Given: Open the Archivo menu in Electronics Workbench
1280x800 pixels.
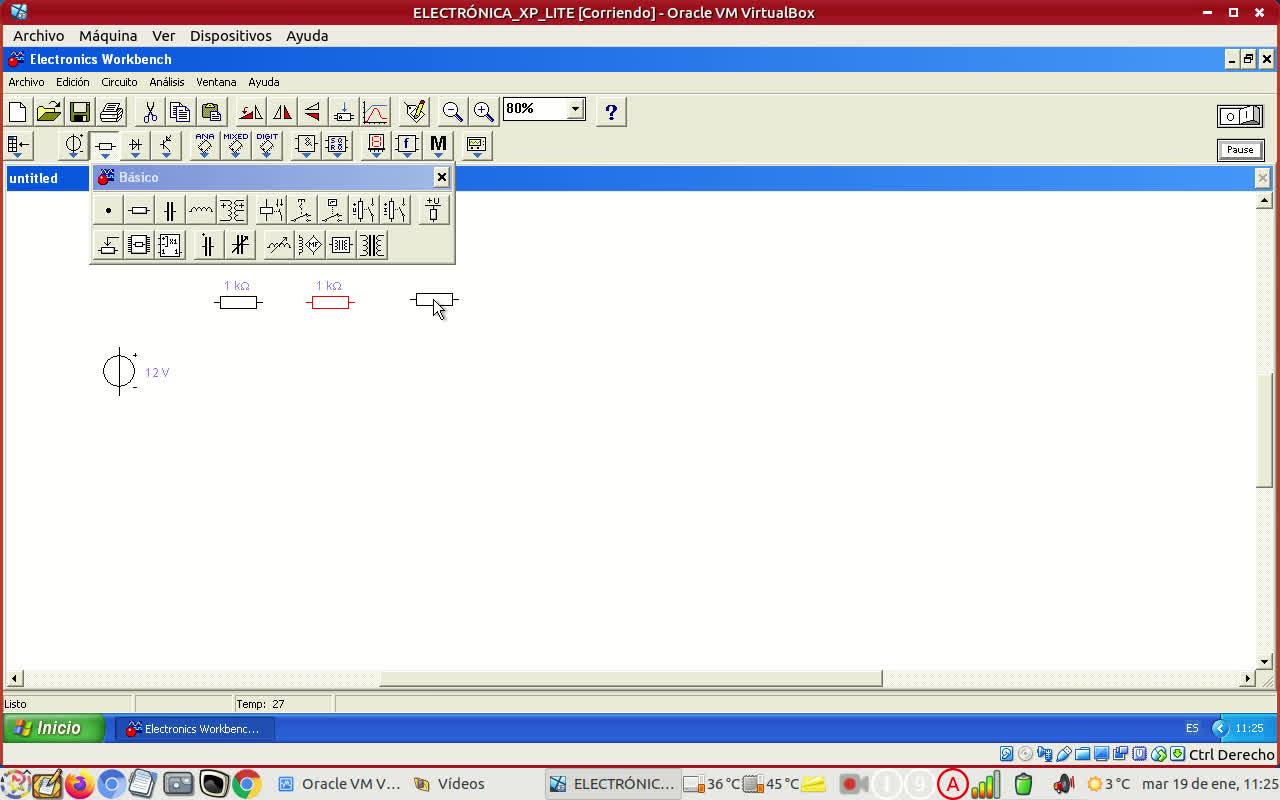Looking at the screenshot, I should pyautogui.click(x=26, y=82).
